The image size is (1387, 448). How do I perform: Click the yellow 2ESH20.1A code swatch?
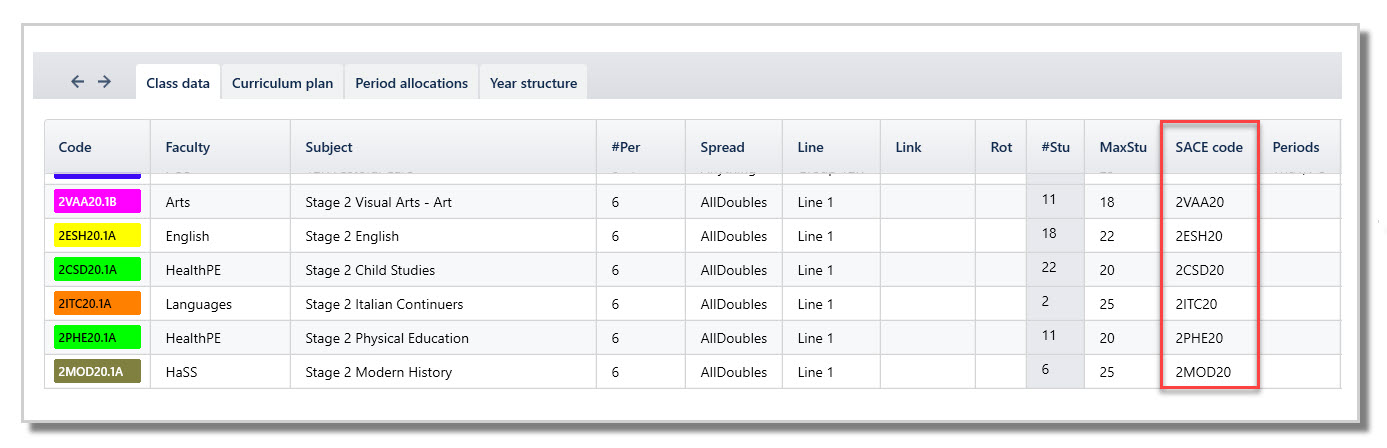97,236
